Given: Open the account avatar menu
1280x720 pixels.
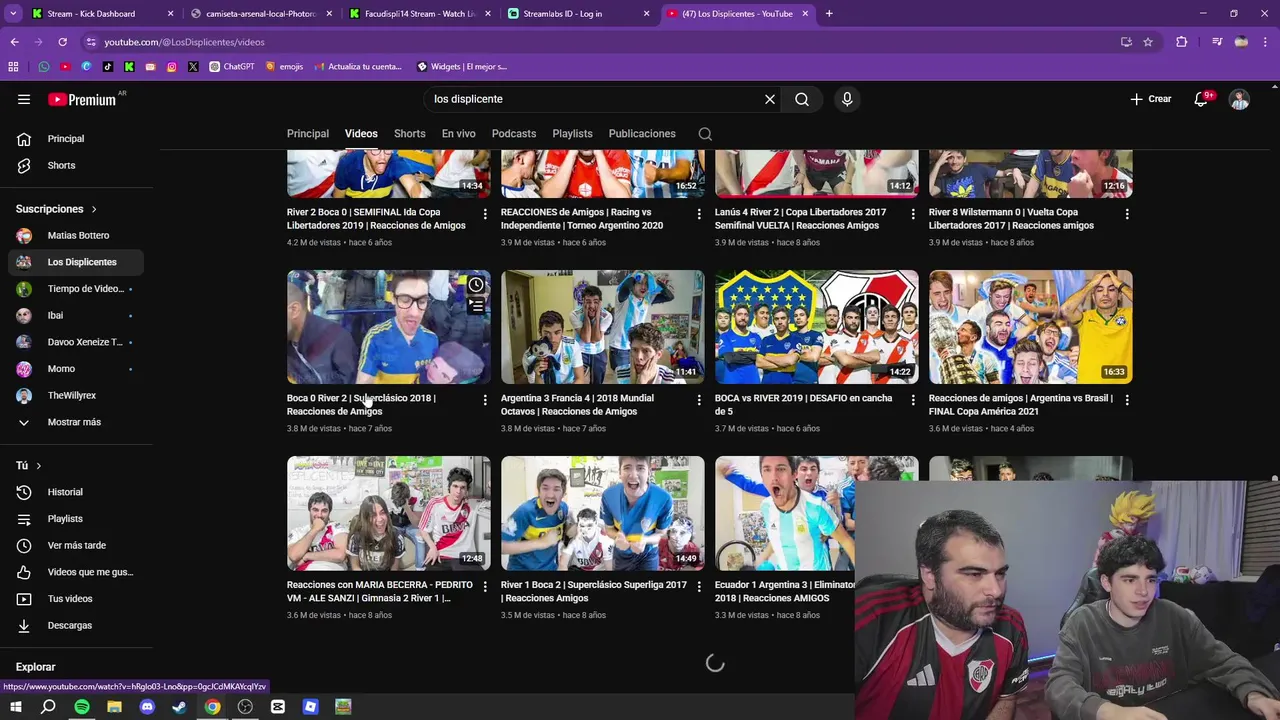Looking at the screenshot, I should click(1240, 99).
